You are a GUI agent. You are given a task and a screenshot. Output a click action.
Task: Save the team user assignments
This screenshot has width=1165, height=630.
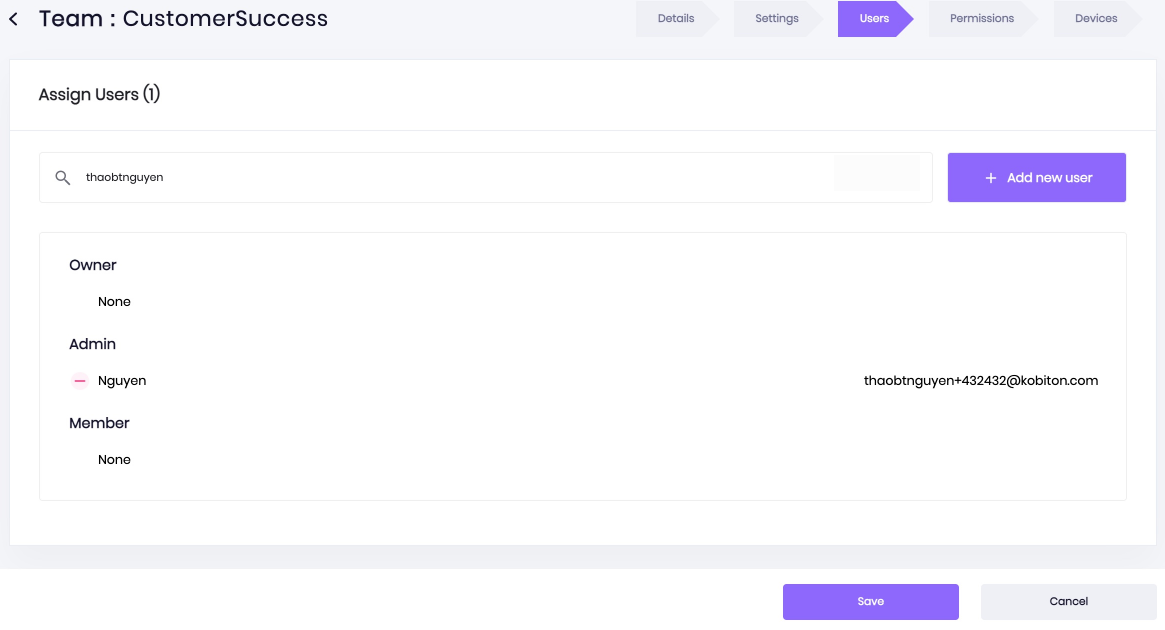(871, 602)
